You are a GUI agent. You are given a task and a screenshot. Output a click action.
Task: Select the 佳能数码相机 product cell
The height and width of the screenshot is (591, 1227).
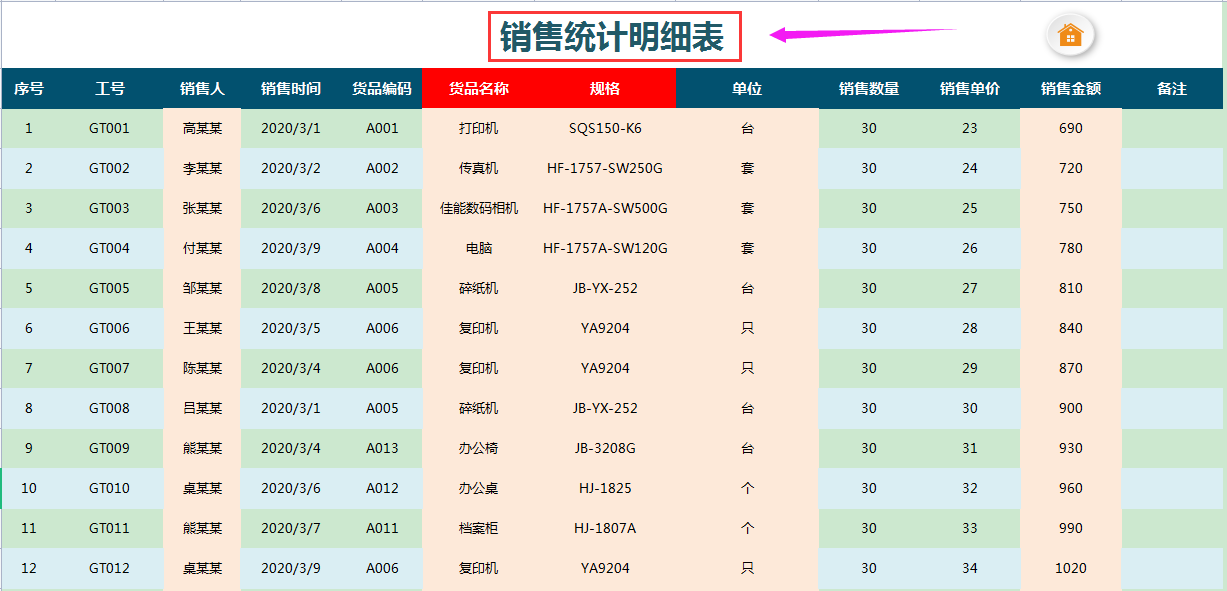click(x=479, y=208)
